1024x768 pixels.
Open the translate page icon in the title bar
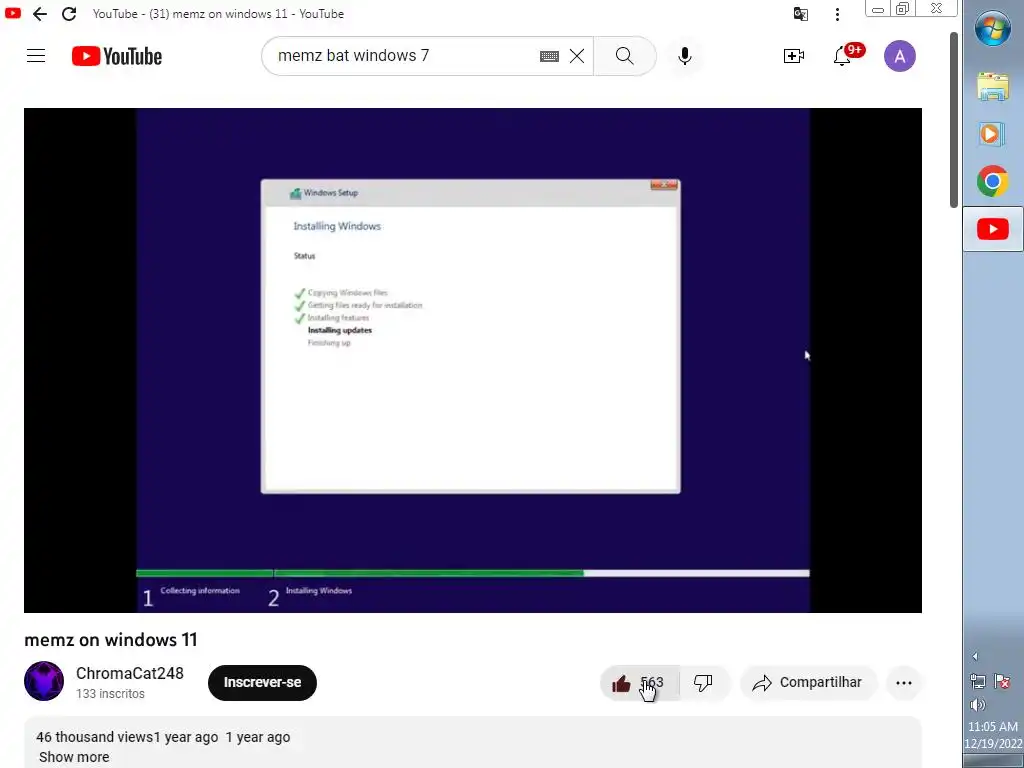801,14
